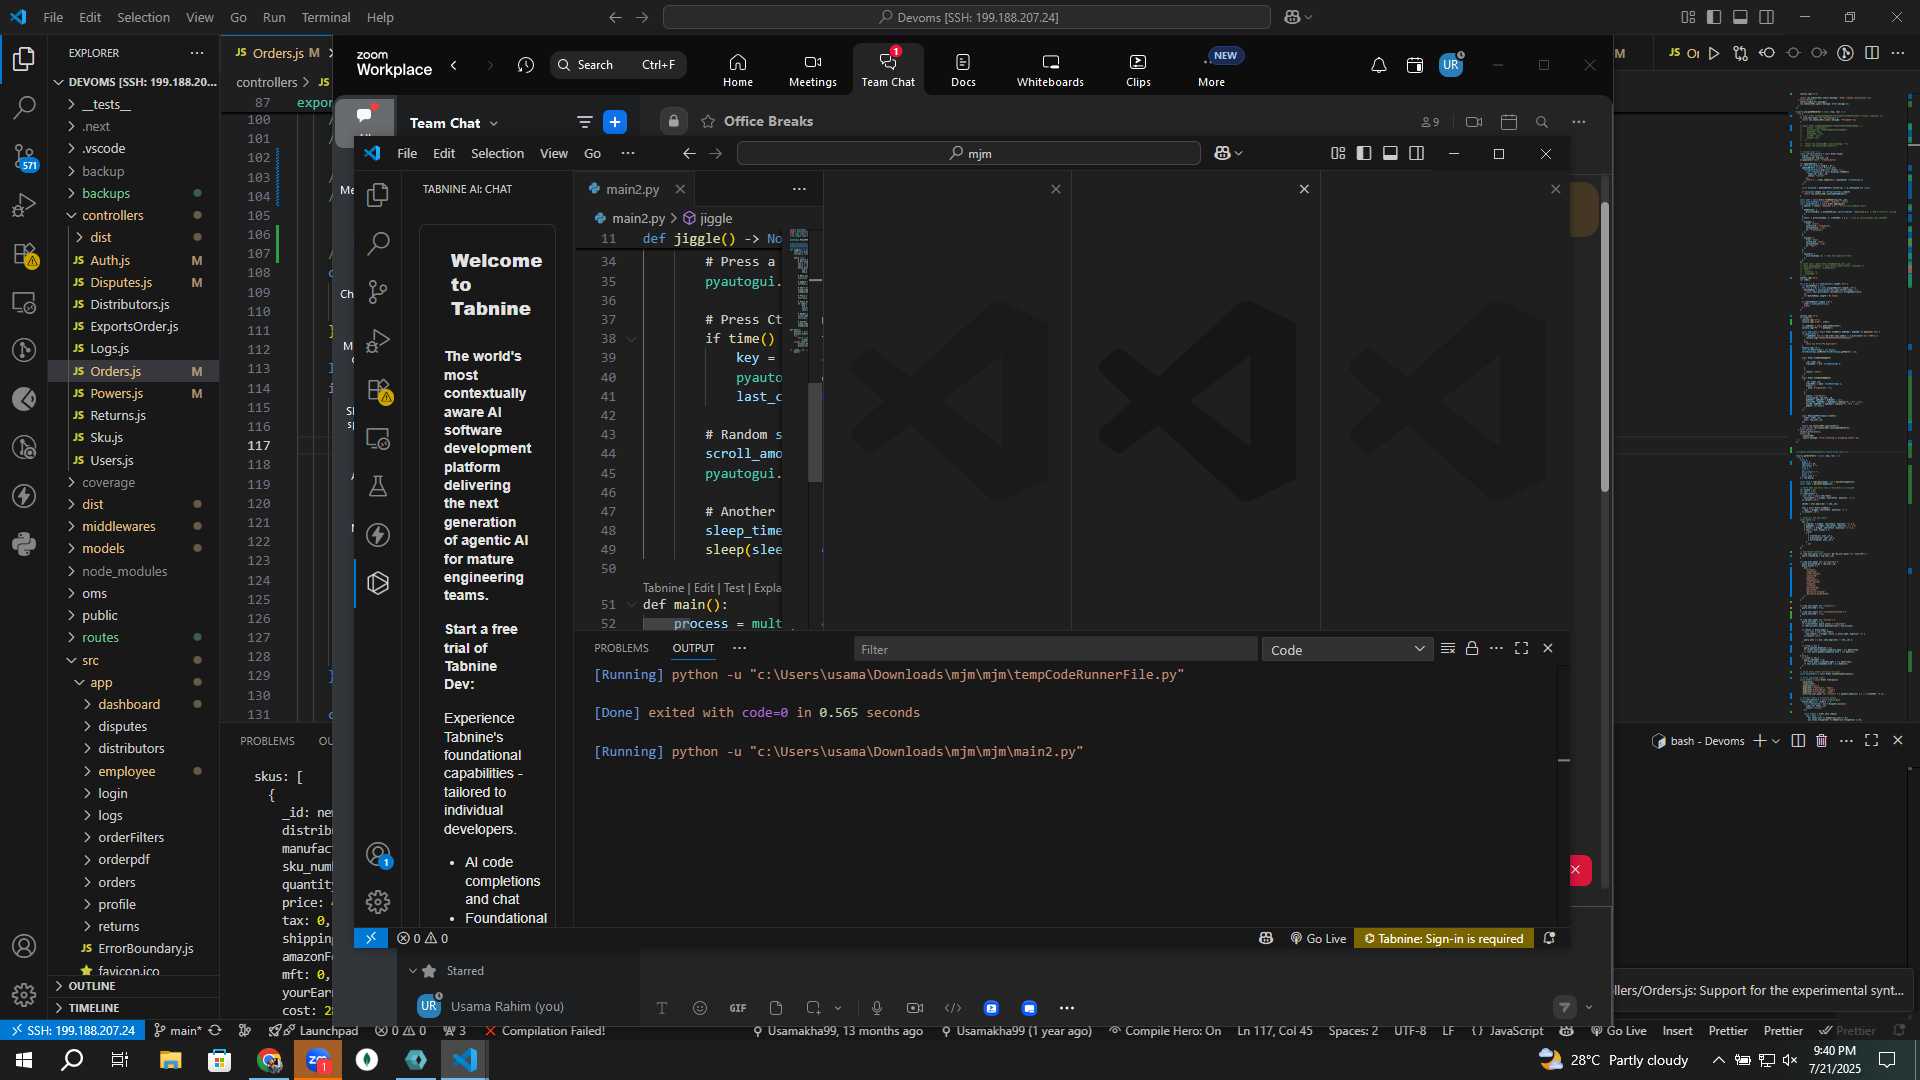The width and height of the screenshot is (1920, 1080).
Task: Open Terminal menu in Devoms window
Action: pyautogui.click(x=326, y=17)
